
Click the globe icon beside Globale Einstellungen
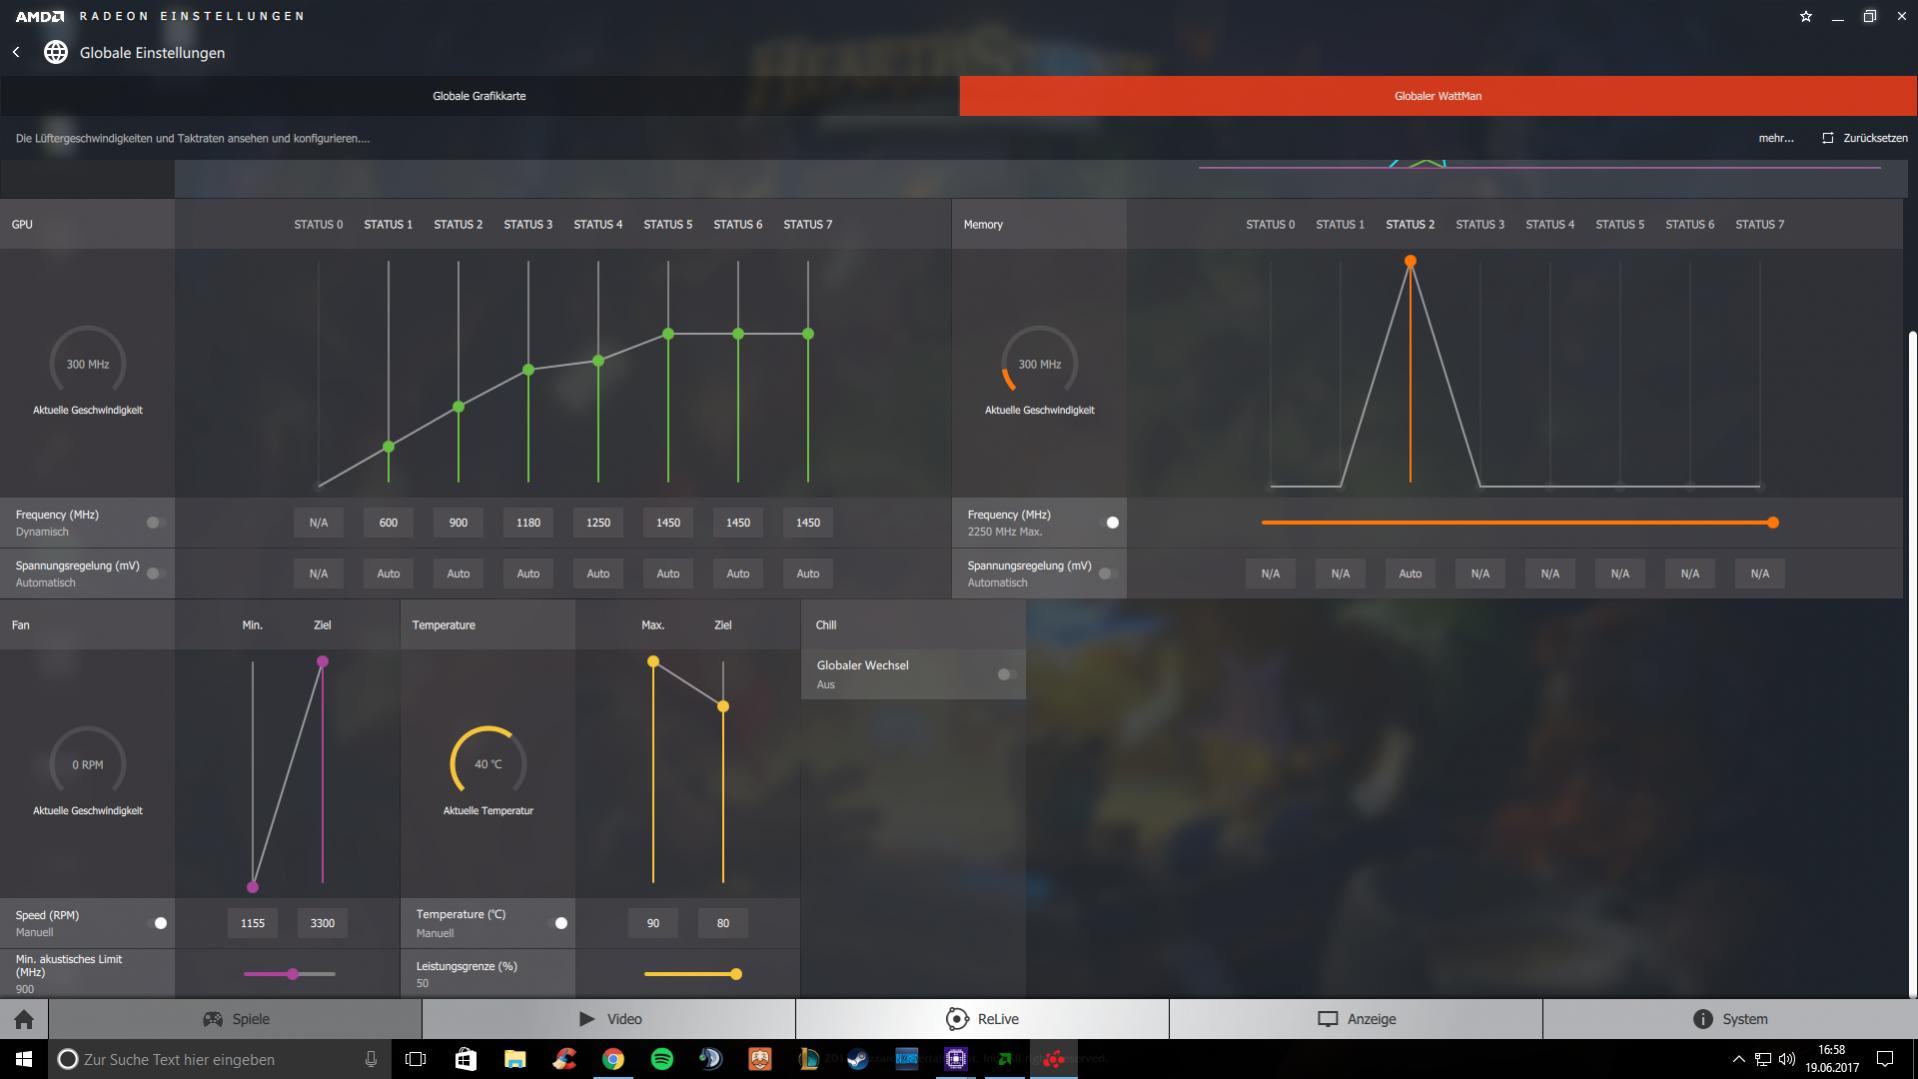56,52
